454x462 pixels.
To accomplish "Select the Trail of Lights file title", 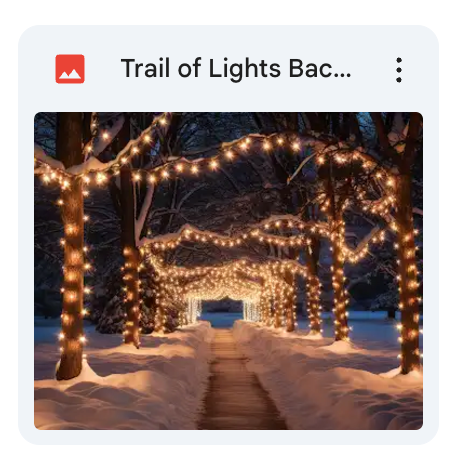I will point(236,69).
